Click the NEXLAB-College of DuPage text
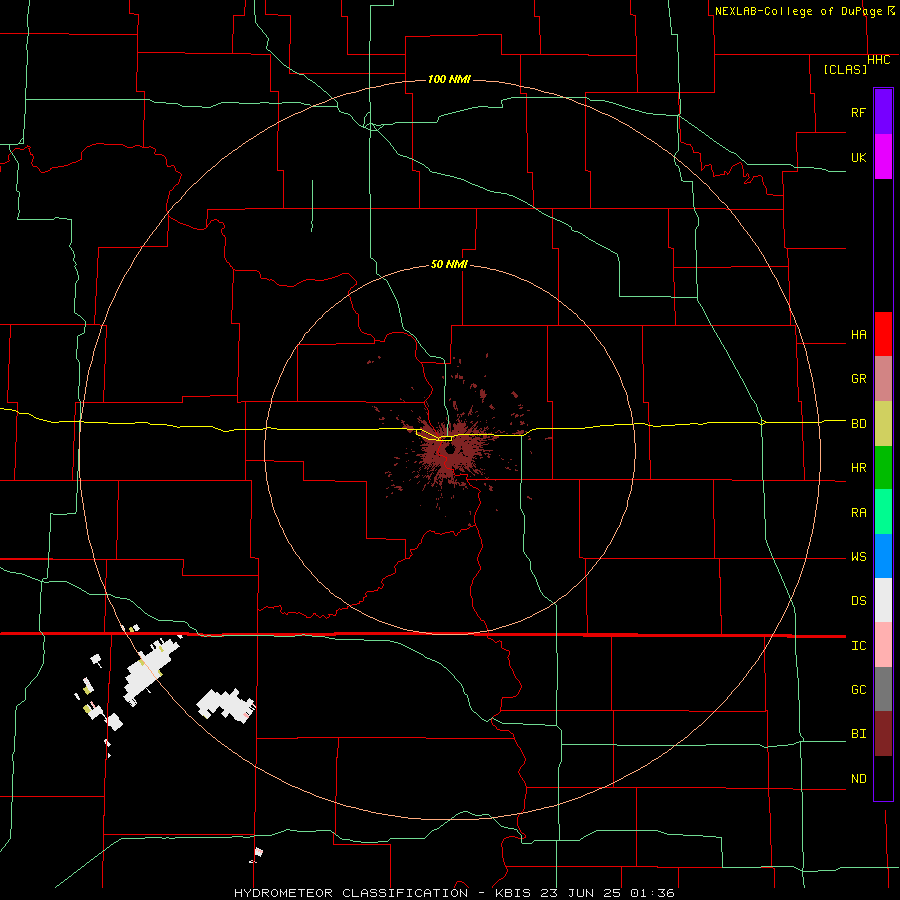The height and width of the screenshot is (900, 900). [x=800, y=11]
